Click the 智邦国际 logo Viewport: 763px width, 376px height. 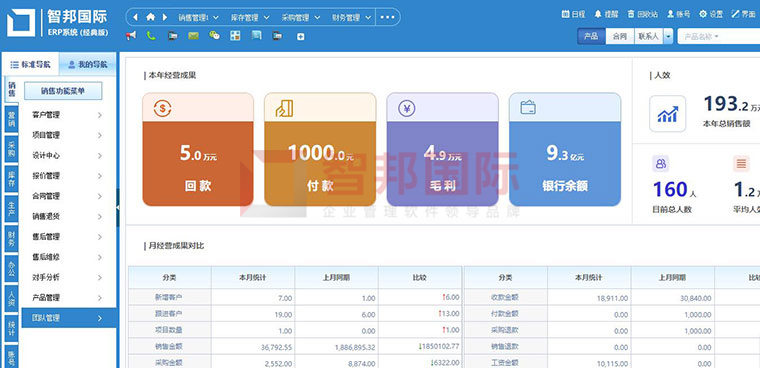coord(57,23)
